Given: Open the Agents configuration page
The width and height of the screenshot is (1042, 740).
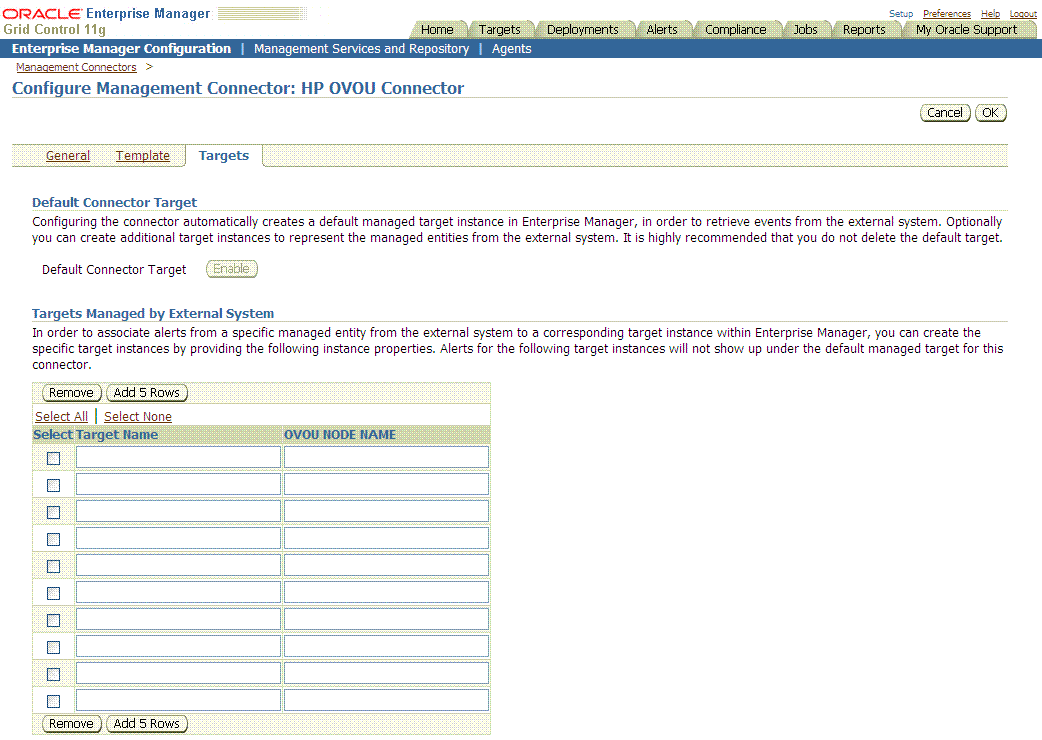Looking at the screenshot, I should 511,48.
